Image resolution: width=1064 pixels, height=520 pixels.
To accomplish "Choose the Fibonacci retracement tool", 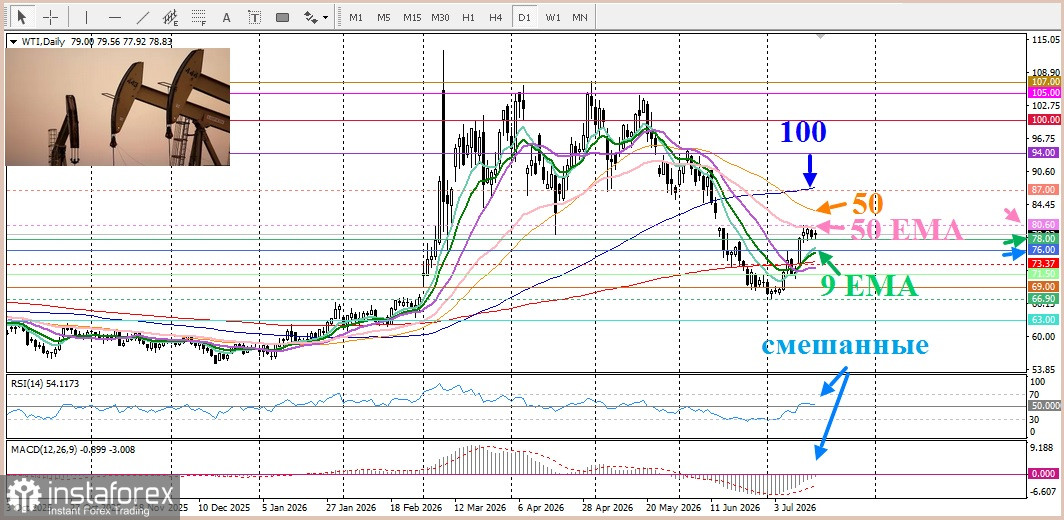I will coord(199,16).
